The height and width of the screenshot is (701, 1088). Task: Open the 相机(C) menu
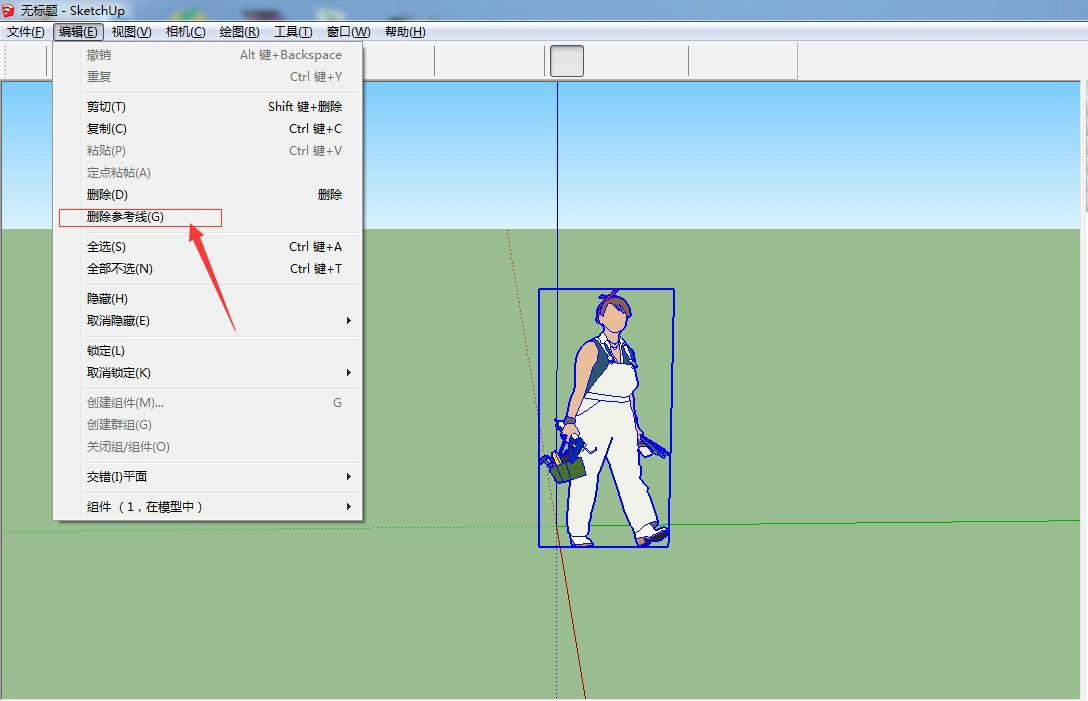coord(185,32)
